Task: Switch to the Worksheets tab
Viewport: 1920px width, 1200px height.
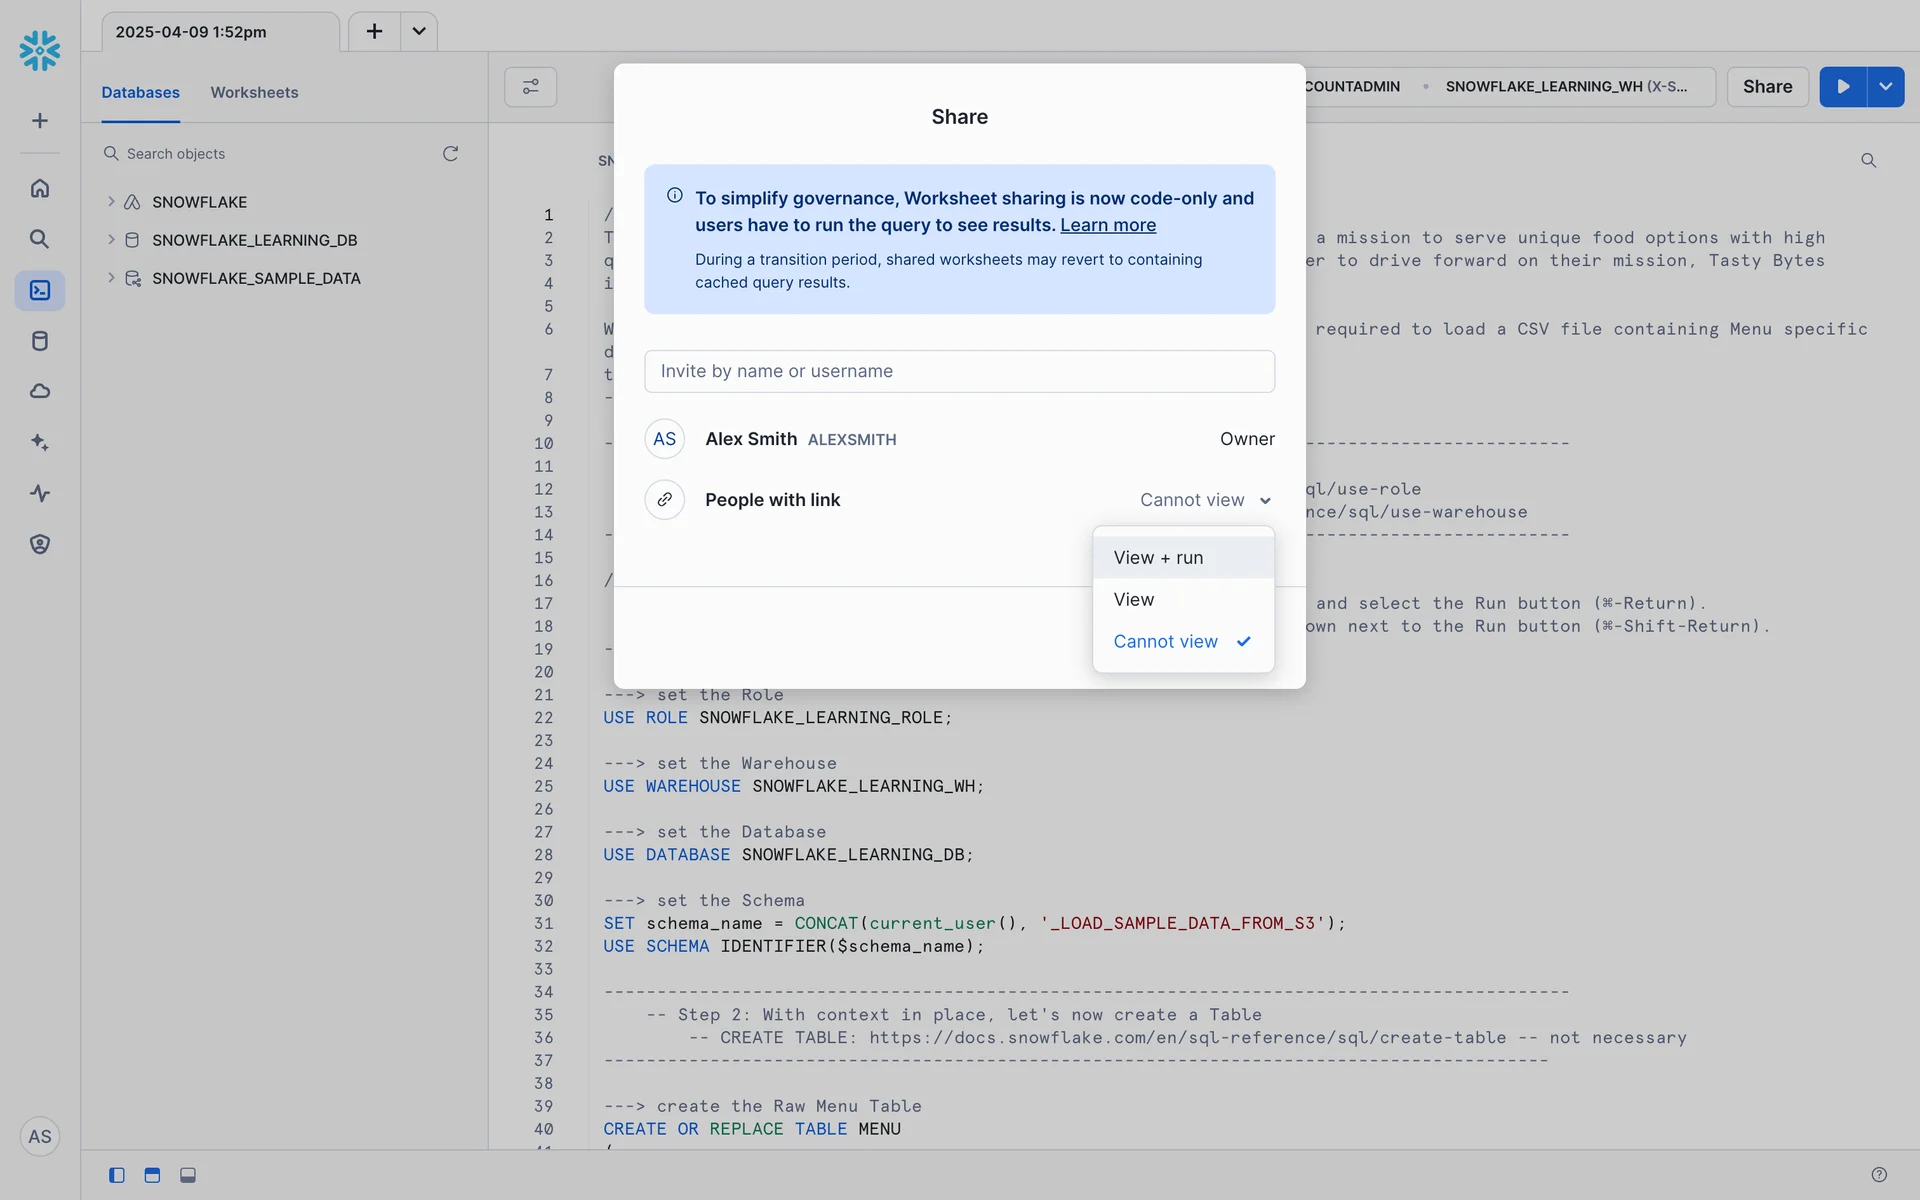Action: (254, 92)
